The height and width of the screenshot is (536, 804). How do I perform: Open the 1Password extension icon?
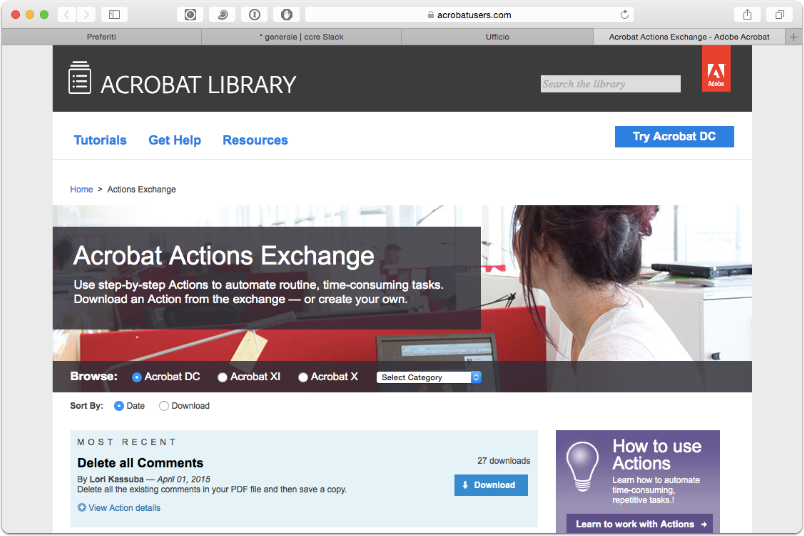click(x=254, y=15)
